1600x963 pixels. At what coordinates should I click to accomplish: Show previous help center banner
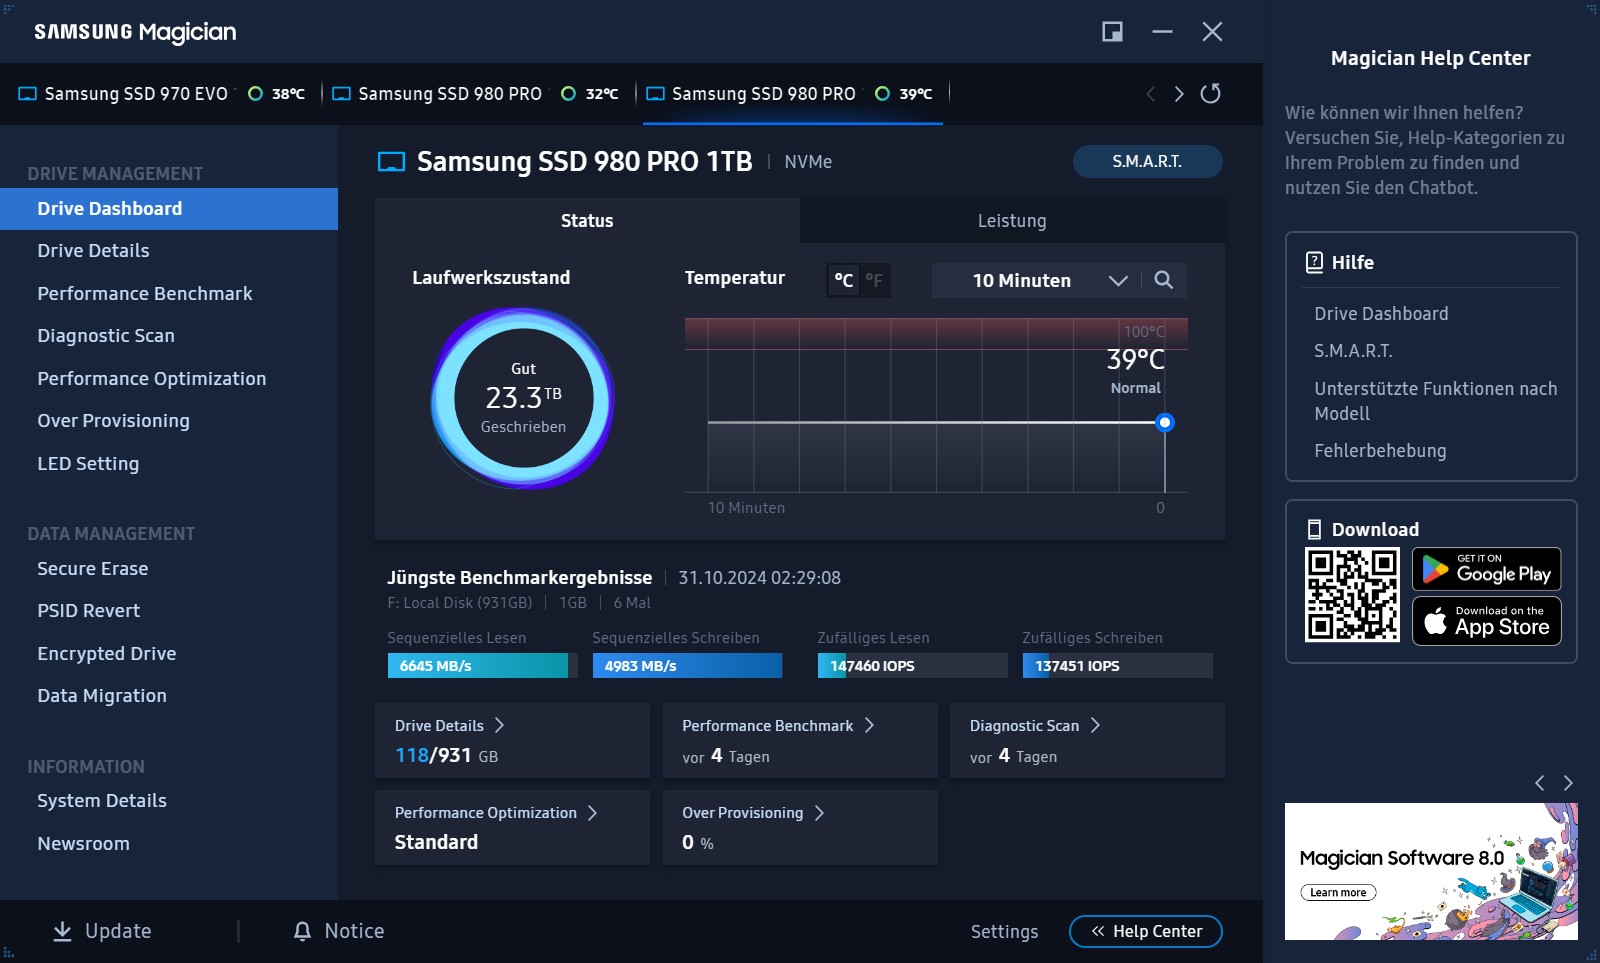tap(1540, 783)
